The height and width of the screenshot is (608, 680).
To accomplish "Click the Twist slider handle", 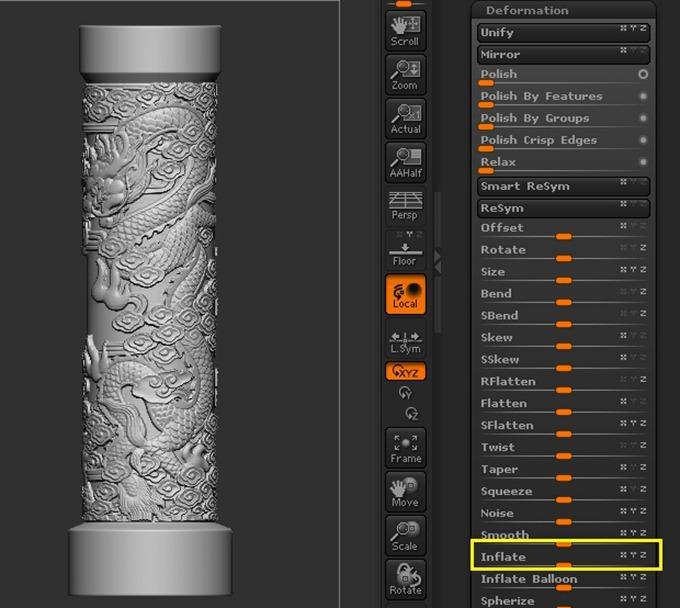I will point(564,456).
